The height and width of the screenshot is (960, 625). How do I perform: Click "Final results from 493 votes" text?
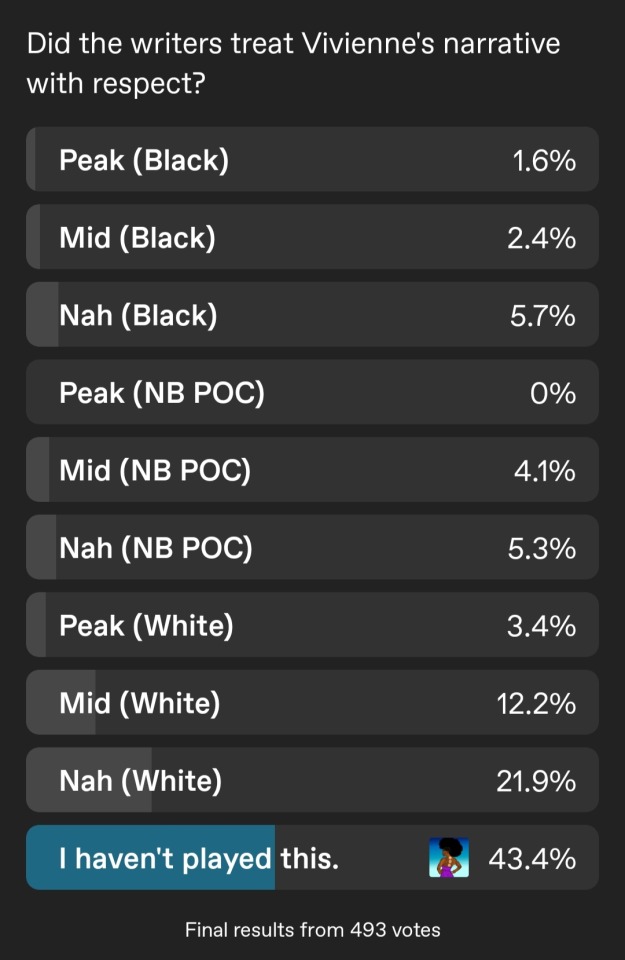coord(312,930)
